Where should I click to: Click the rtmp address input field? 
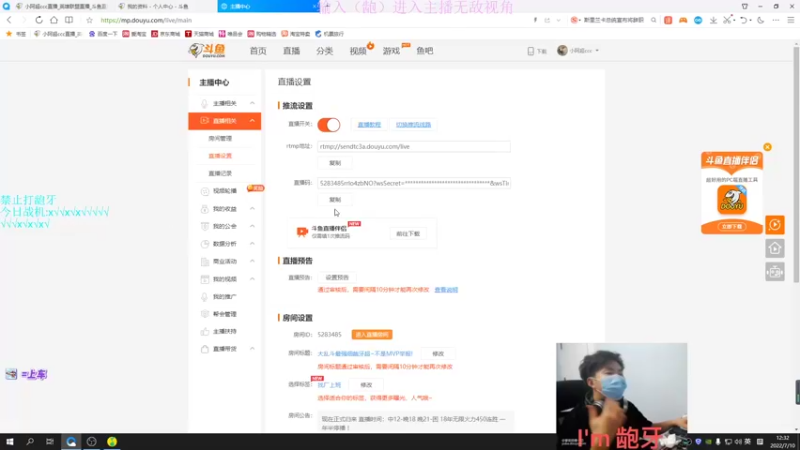pos(414,146)
